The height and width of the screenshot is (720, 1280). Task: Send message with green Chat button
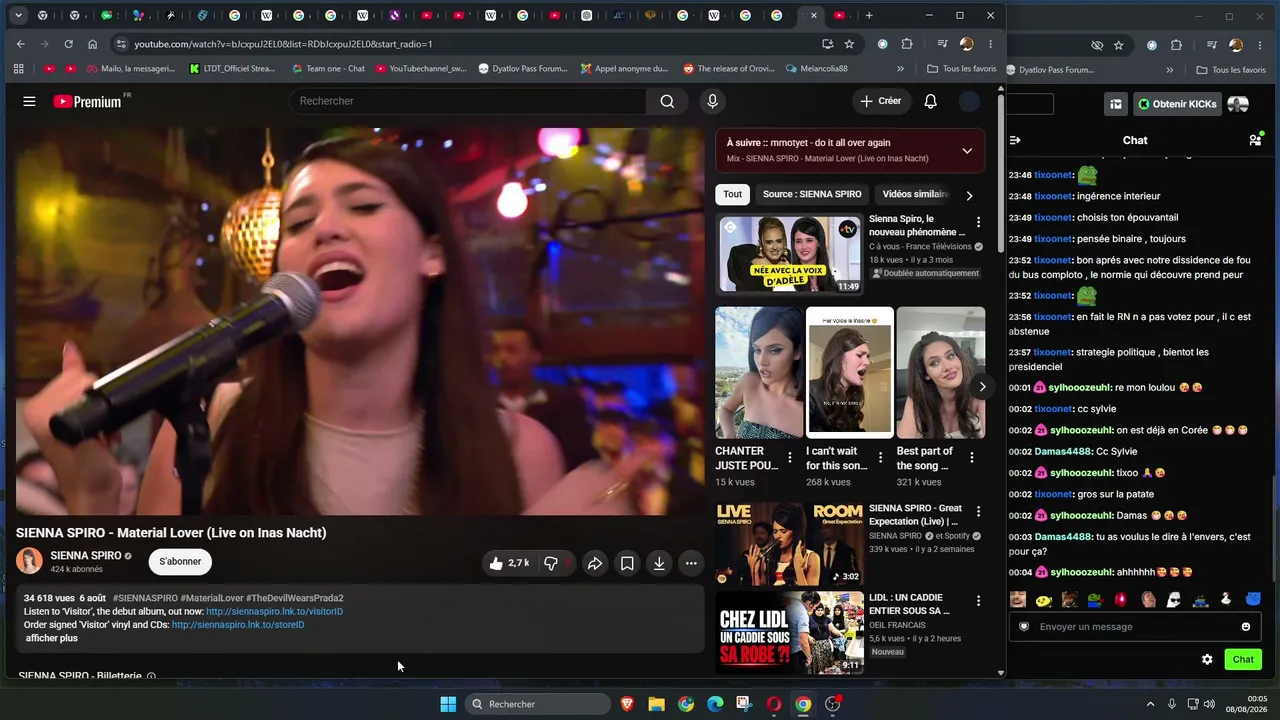1243,659
